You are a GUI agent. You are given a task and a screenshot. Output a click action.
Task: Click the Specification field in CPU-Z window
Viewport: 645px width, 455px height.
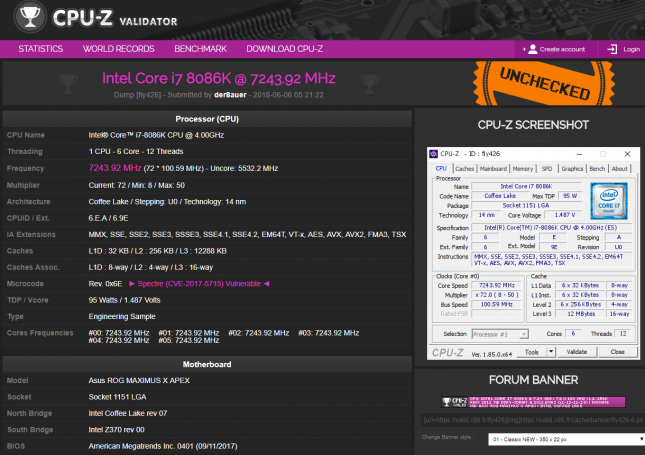coord(551,228)
